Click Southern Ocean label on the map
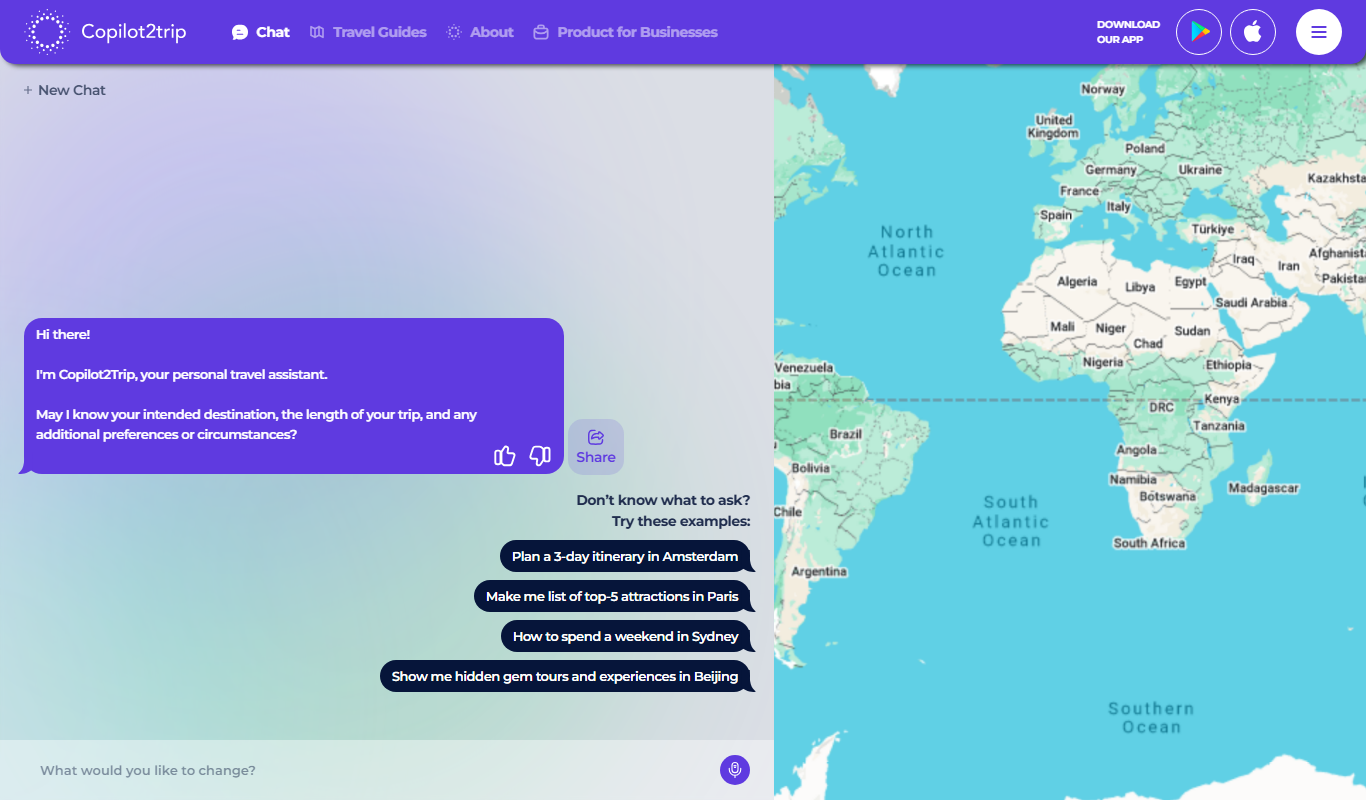Viewport: 1366px width, 800px height. tap(1151, 718)
